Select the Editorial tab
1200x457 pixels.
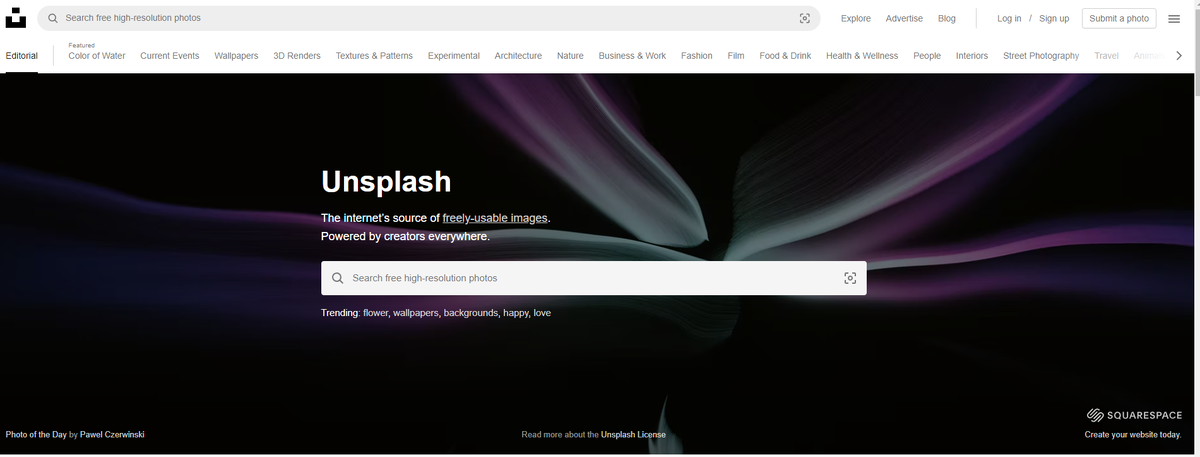[x=22, y=56]
